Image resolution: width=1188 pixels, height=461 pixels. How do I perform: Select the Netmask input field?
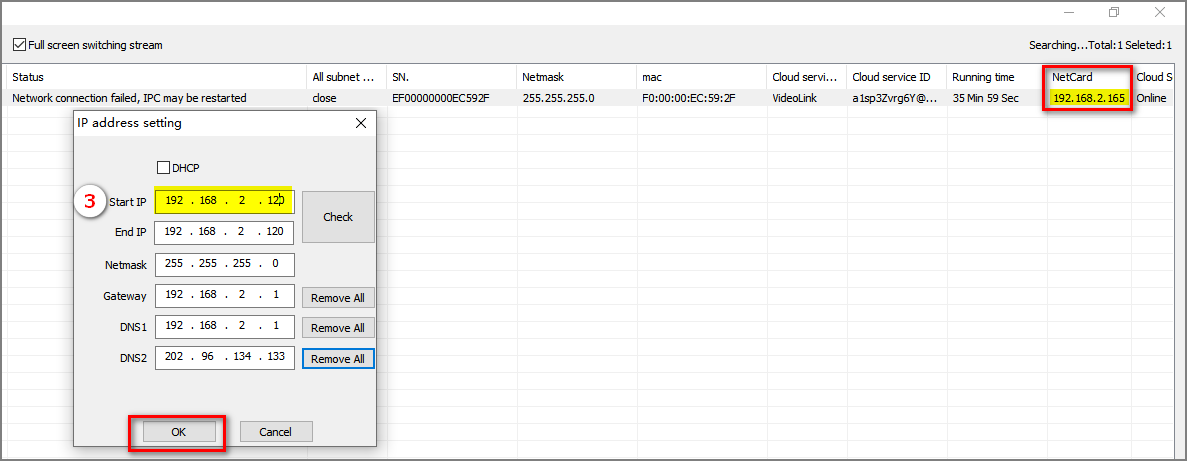[225, 265]
